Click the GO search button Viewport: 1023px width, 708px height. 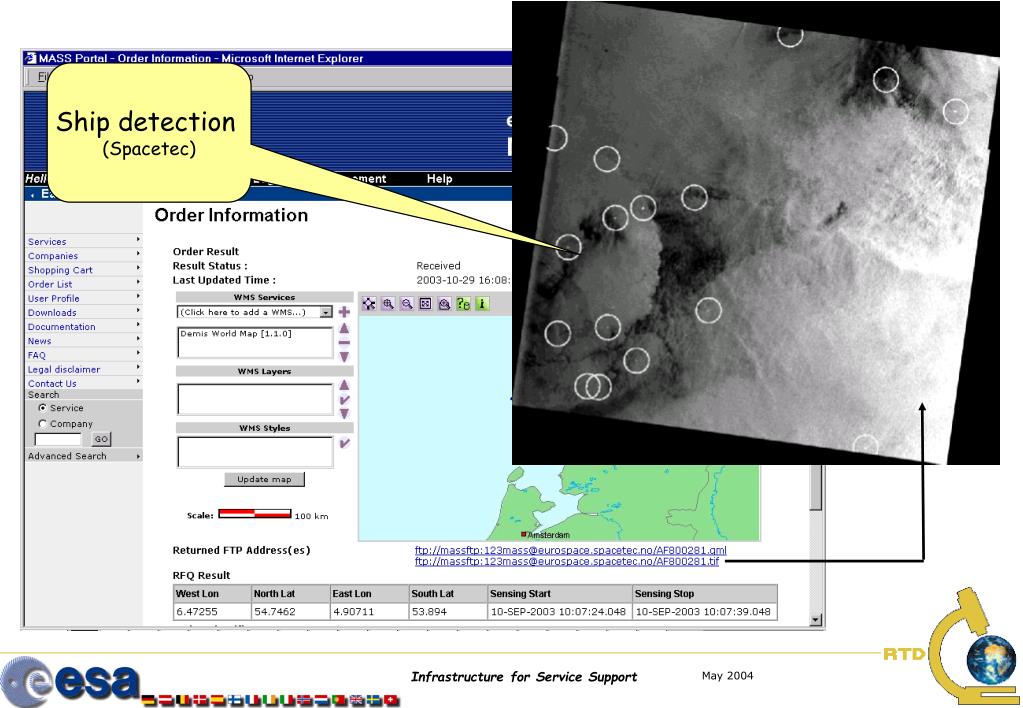click(x=101, y=439)
